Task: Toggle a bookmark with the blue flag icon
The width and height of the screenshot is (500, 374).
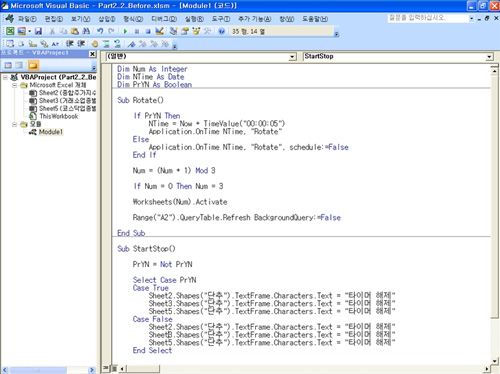Action: (132, 44)
